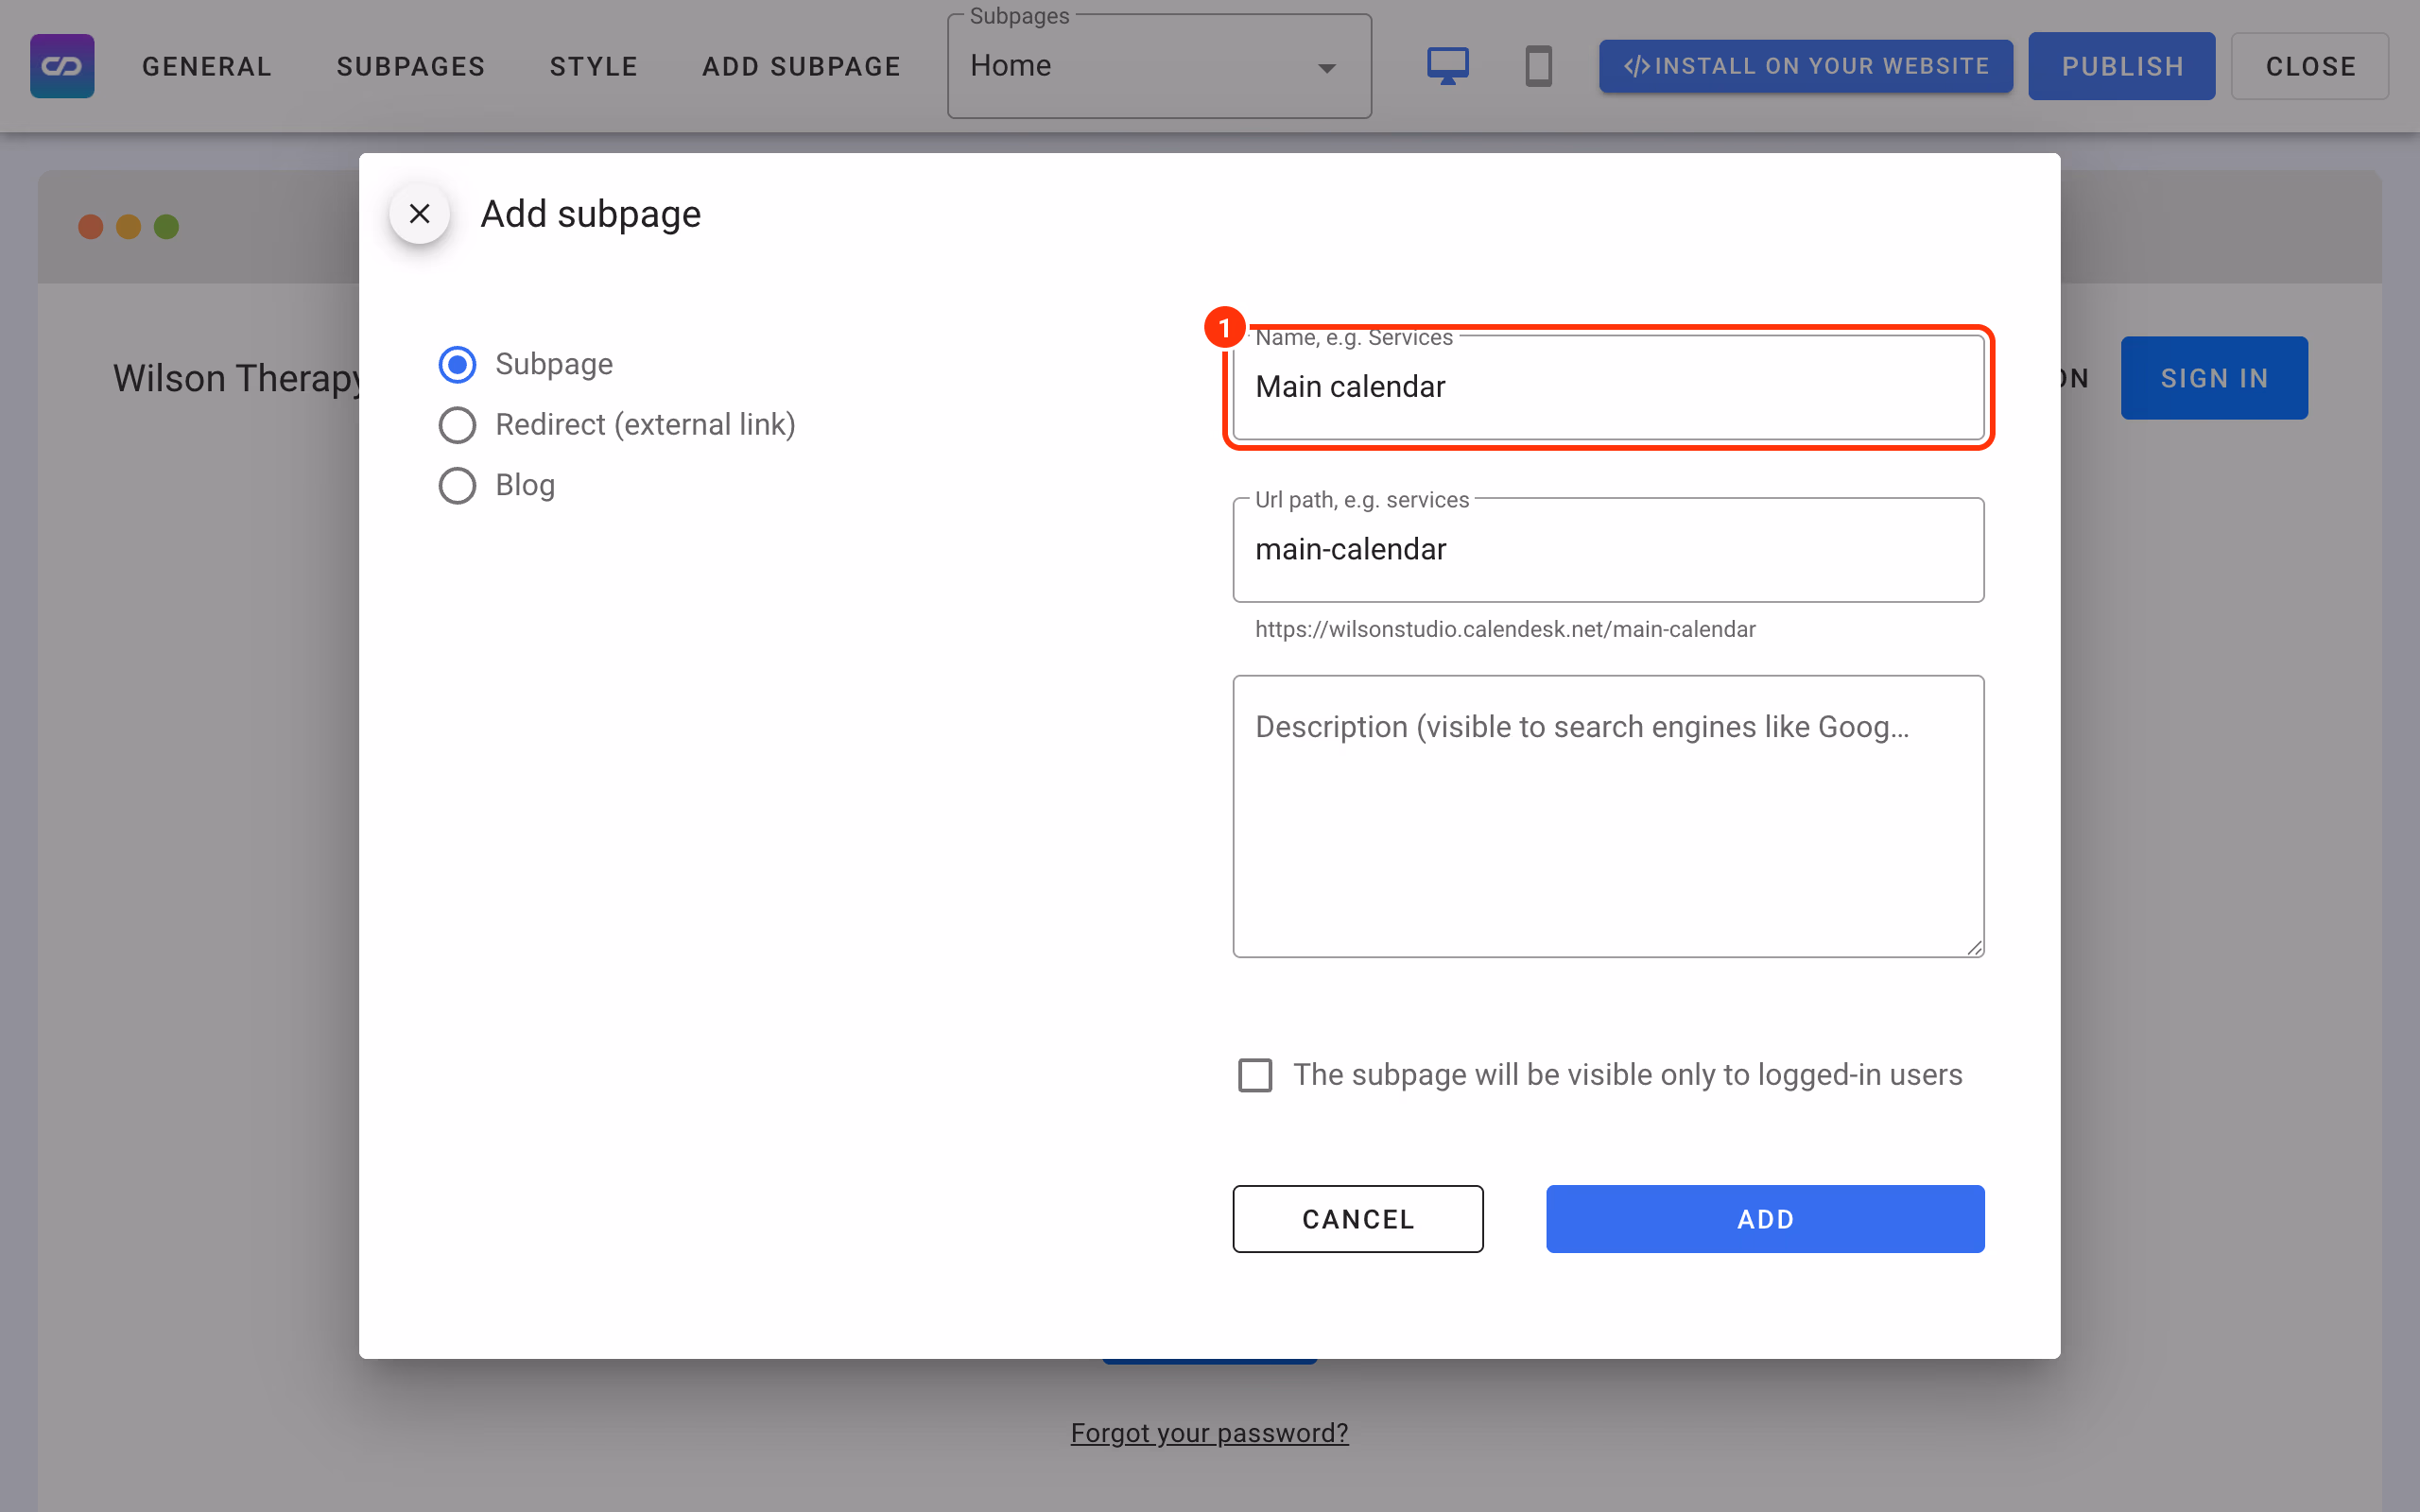
Task: Click the Publish button
Action: (2121, 66)
